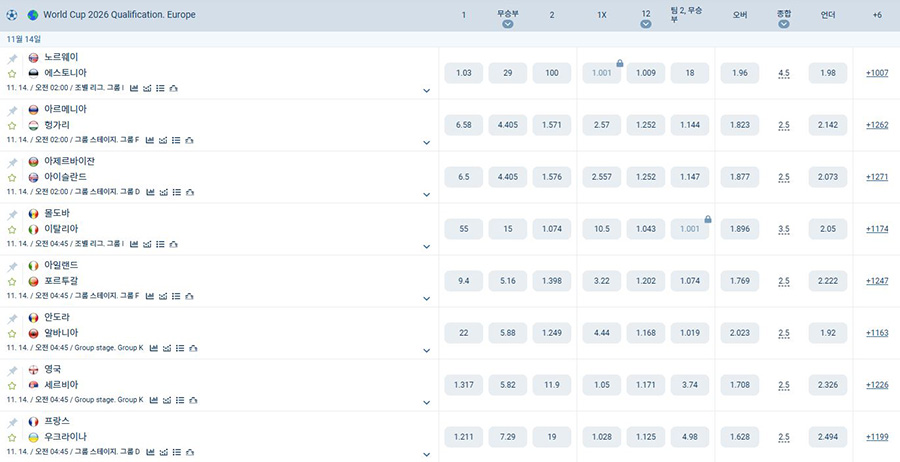Open the 12 double chance column dropdown
Screen dimensions: 900x462
pos(646,24)
